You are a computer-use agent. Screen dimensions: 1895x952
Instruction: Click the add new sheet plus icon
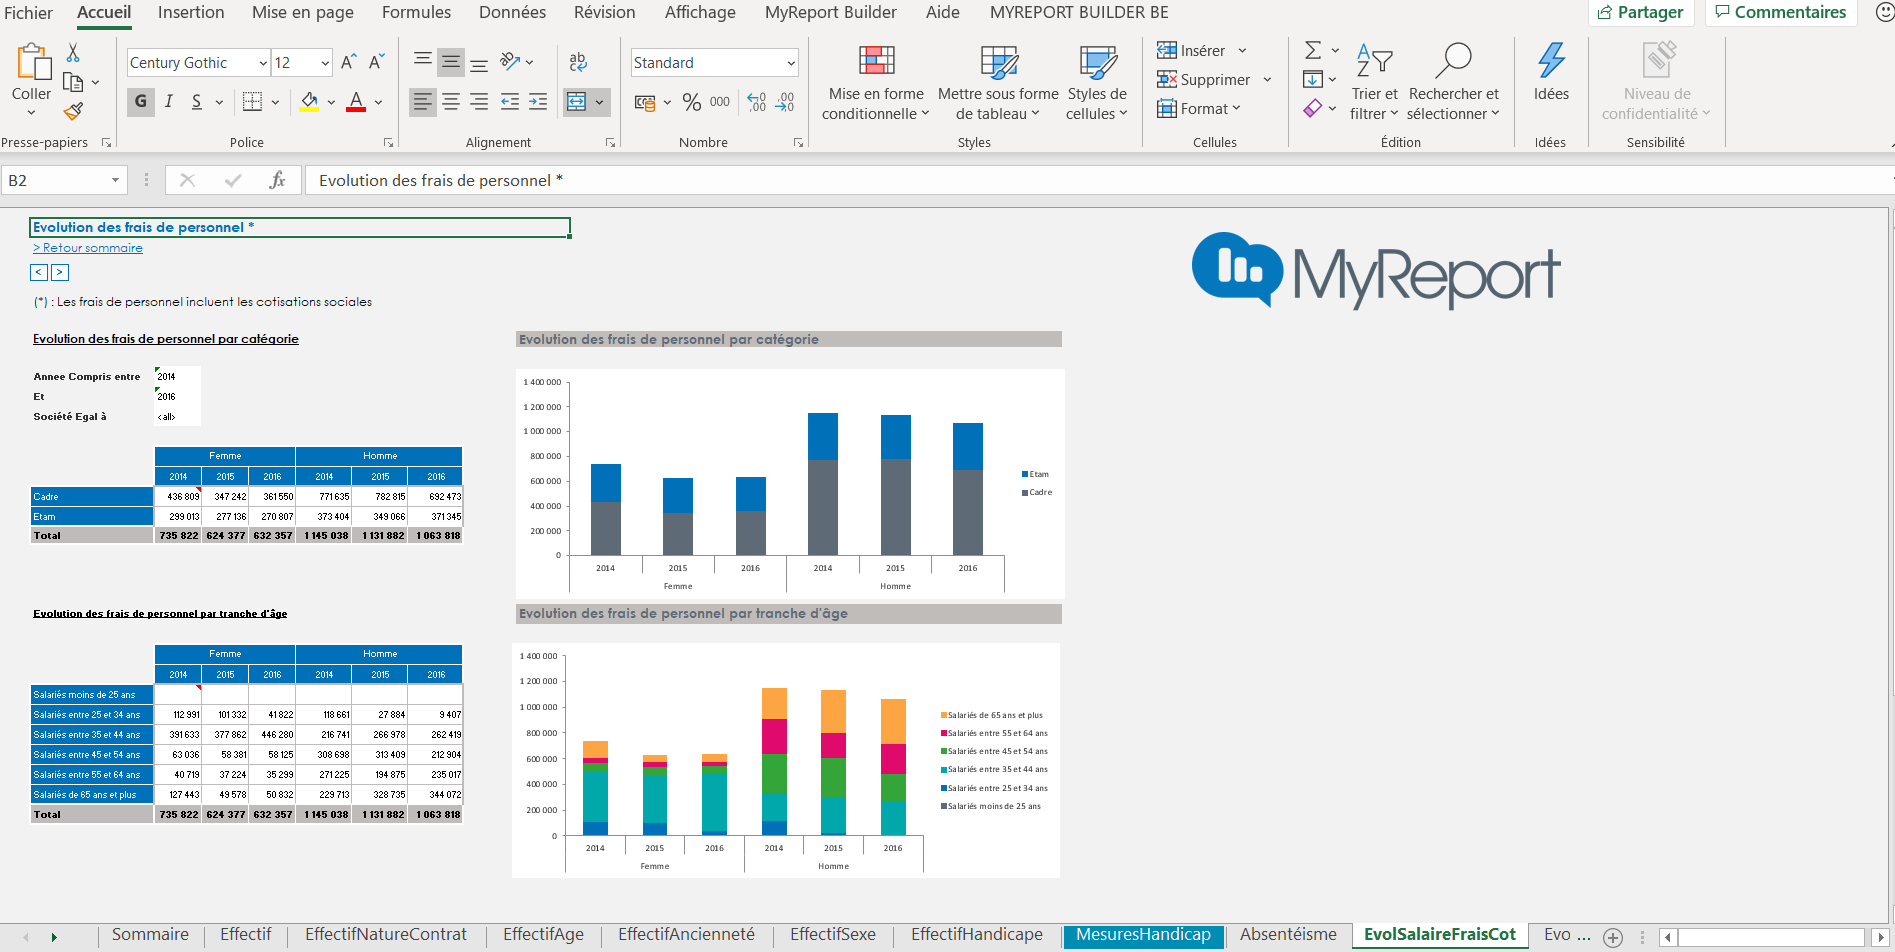click(1613, 937)
